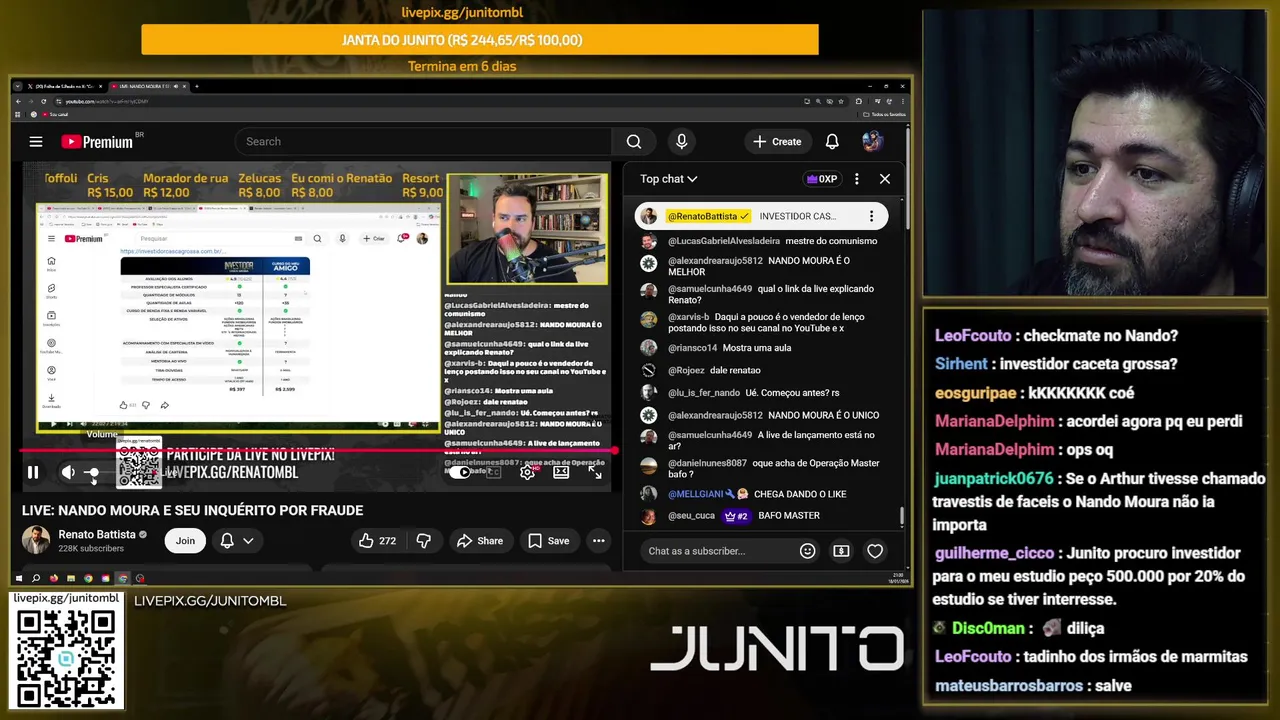Open live chat more options menu
The image size is (1280, 720).
click(856, 179)
